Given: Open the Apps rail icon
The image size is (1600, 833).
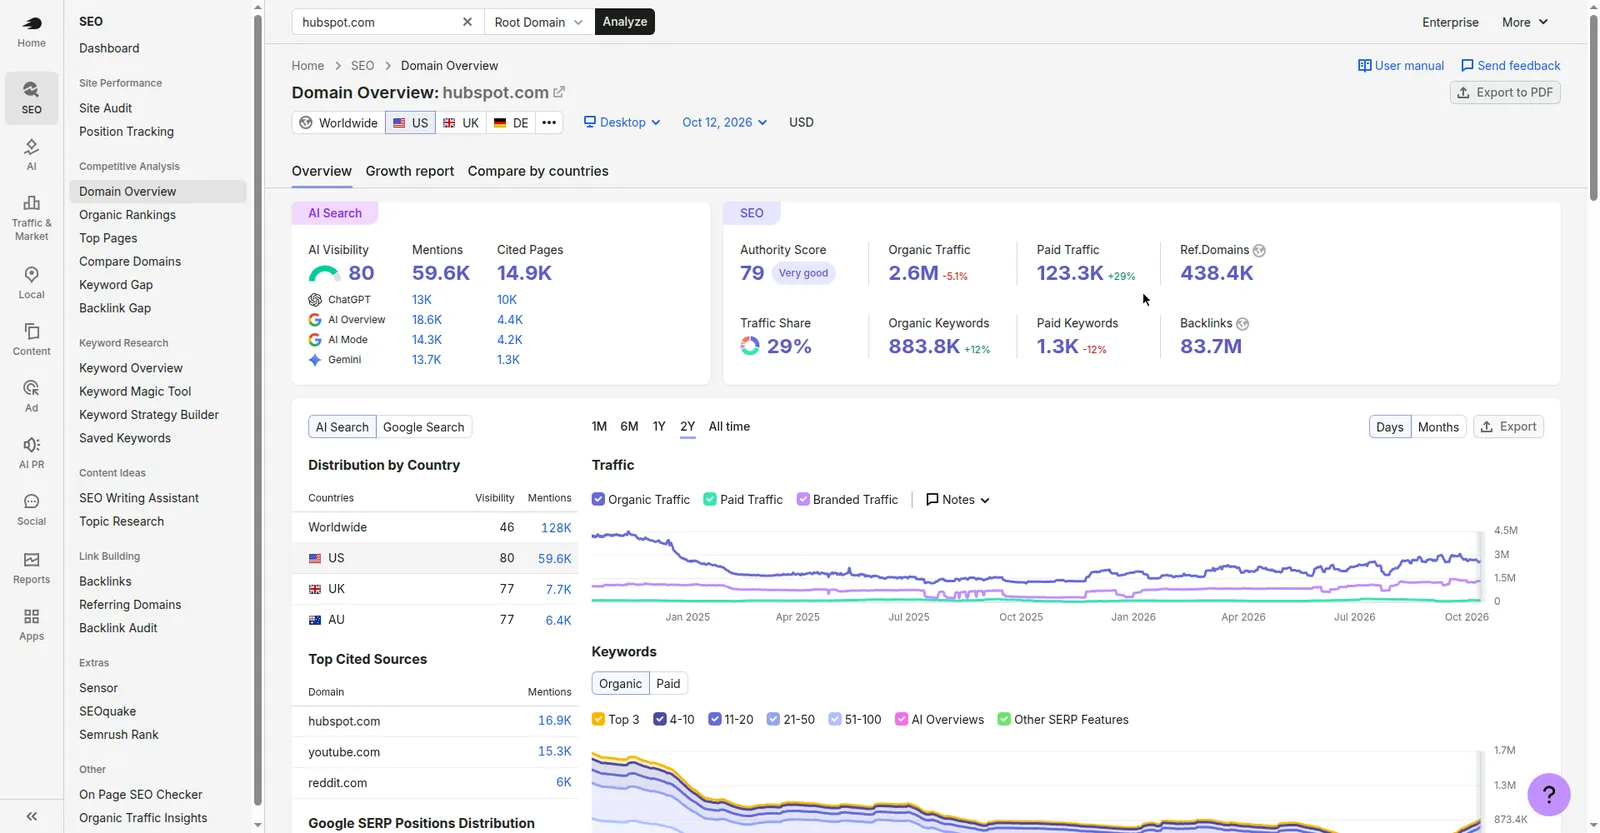Looking at the screenshot, I should (x=31, y=625).
